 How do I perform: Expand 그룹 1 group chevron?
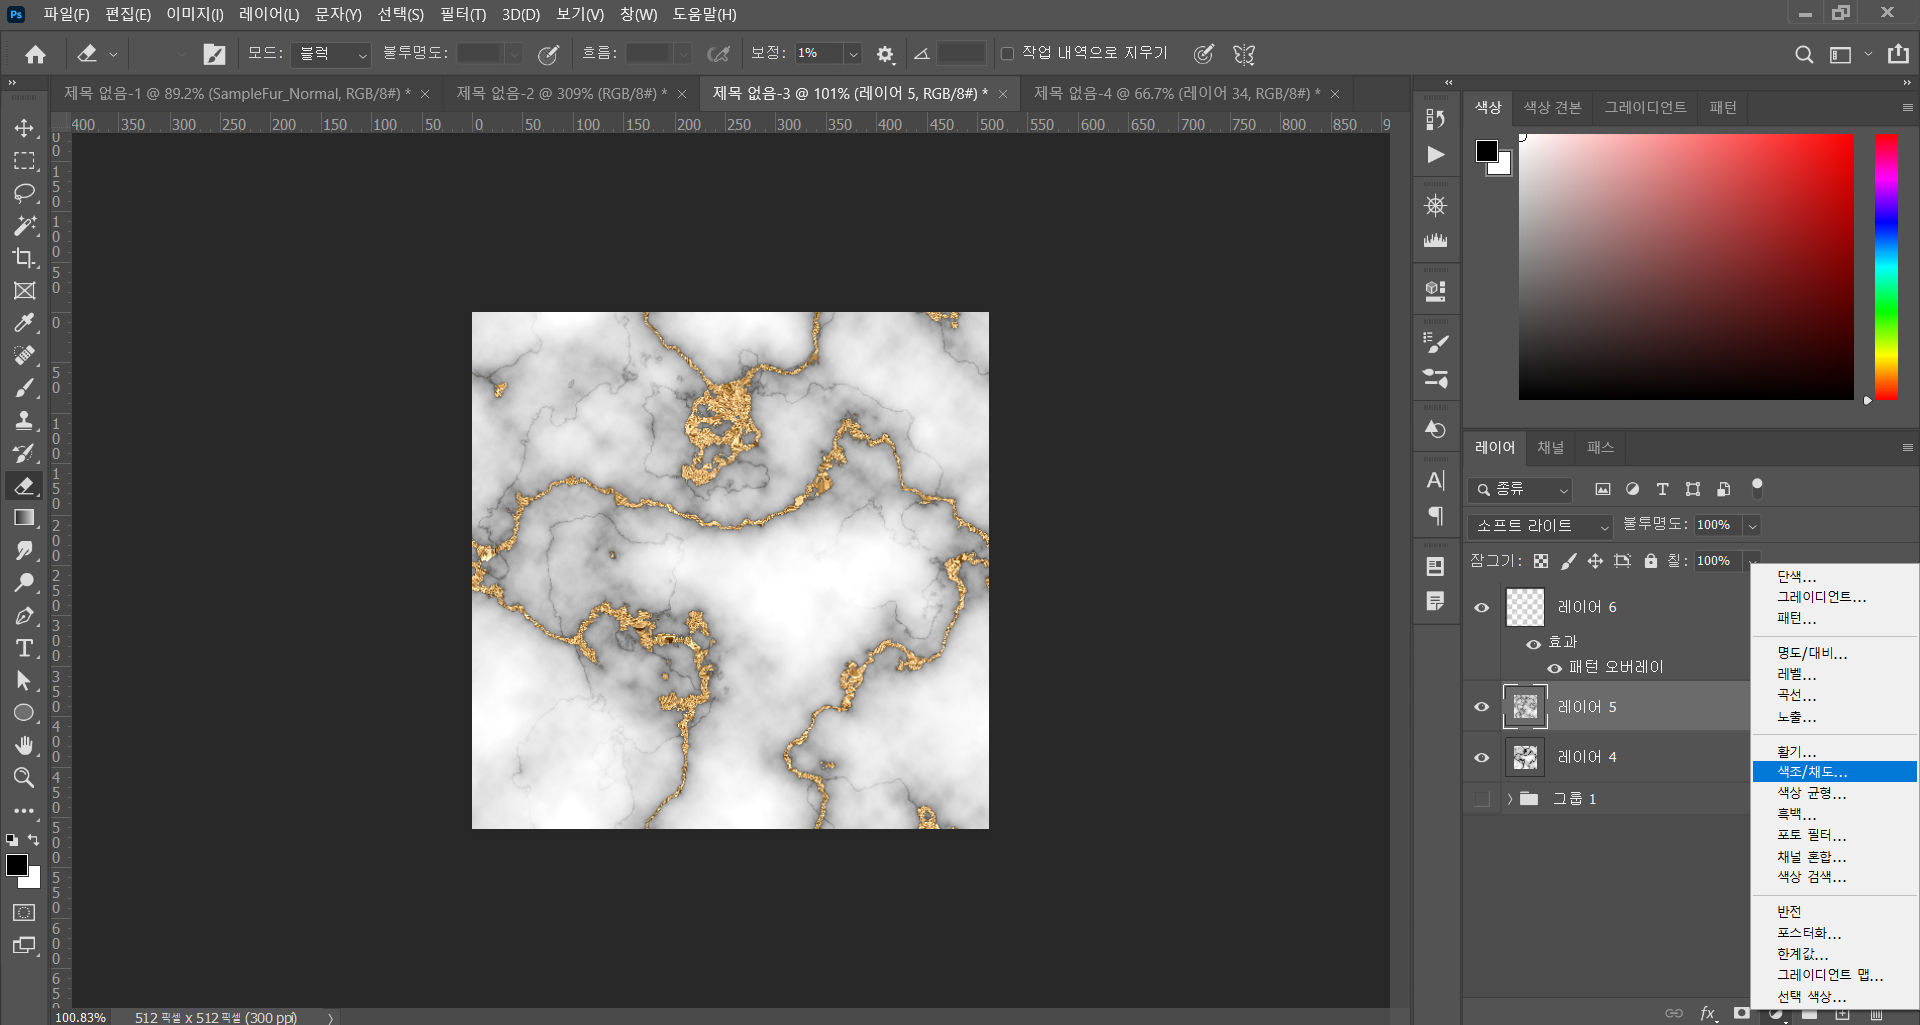(x=1509, y=799)
